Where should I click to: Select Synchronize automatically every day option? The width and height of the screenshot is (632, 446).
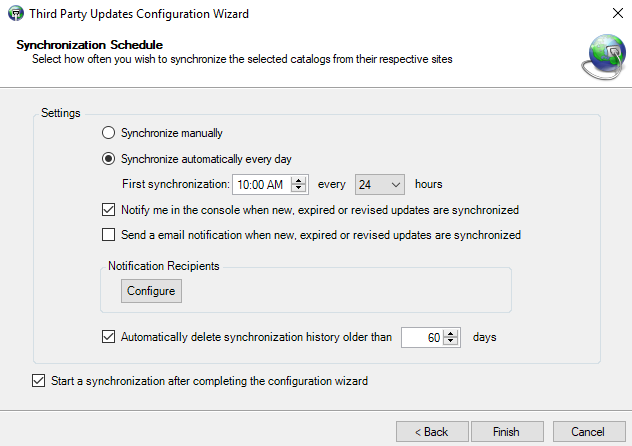coord(109,159)
